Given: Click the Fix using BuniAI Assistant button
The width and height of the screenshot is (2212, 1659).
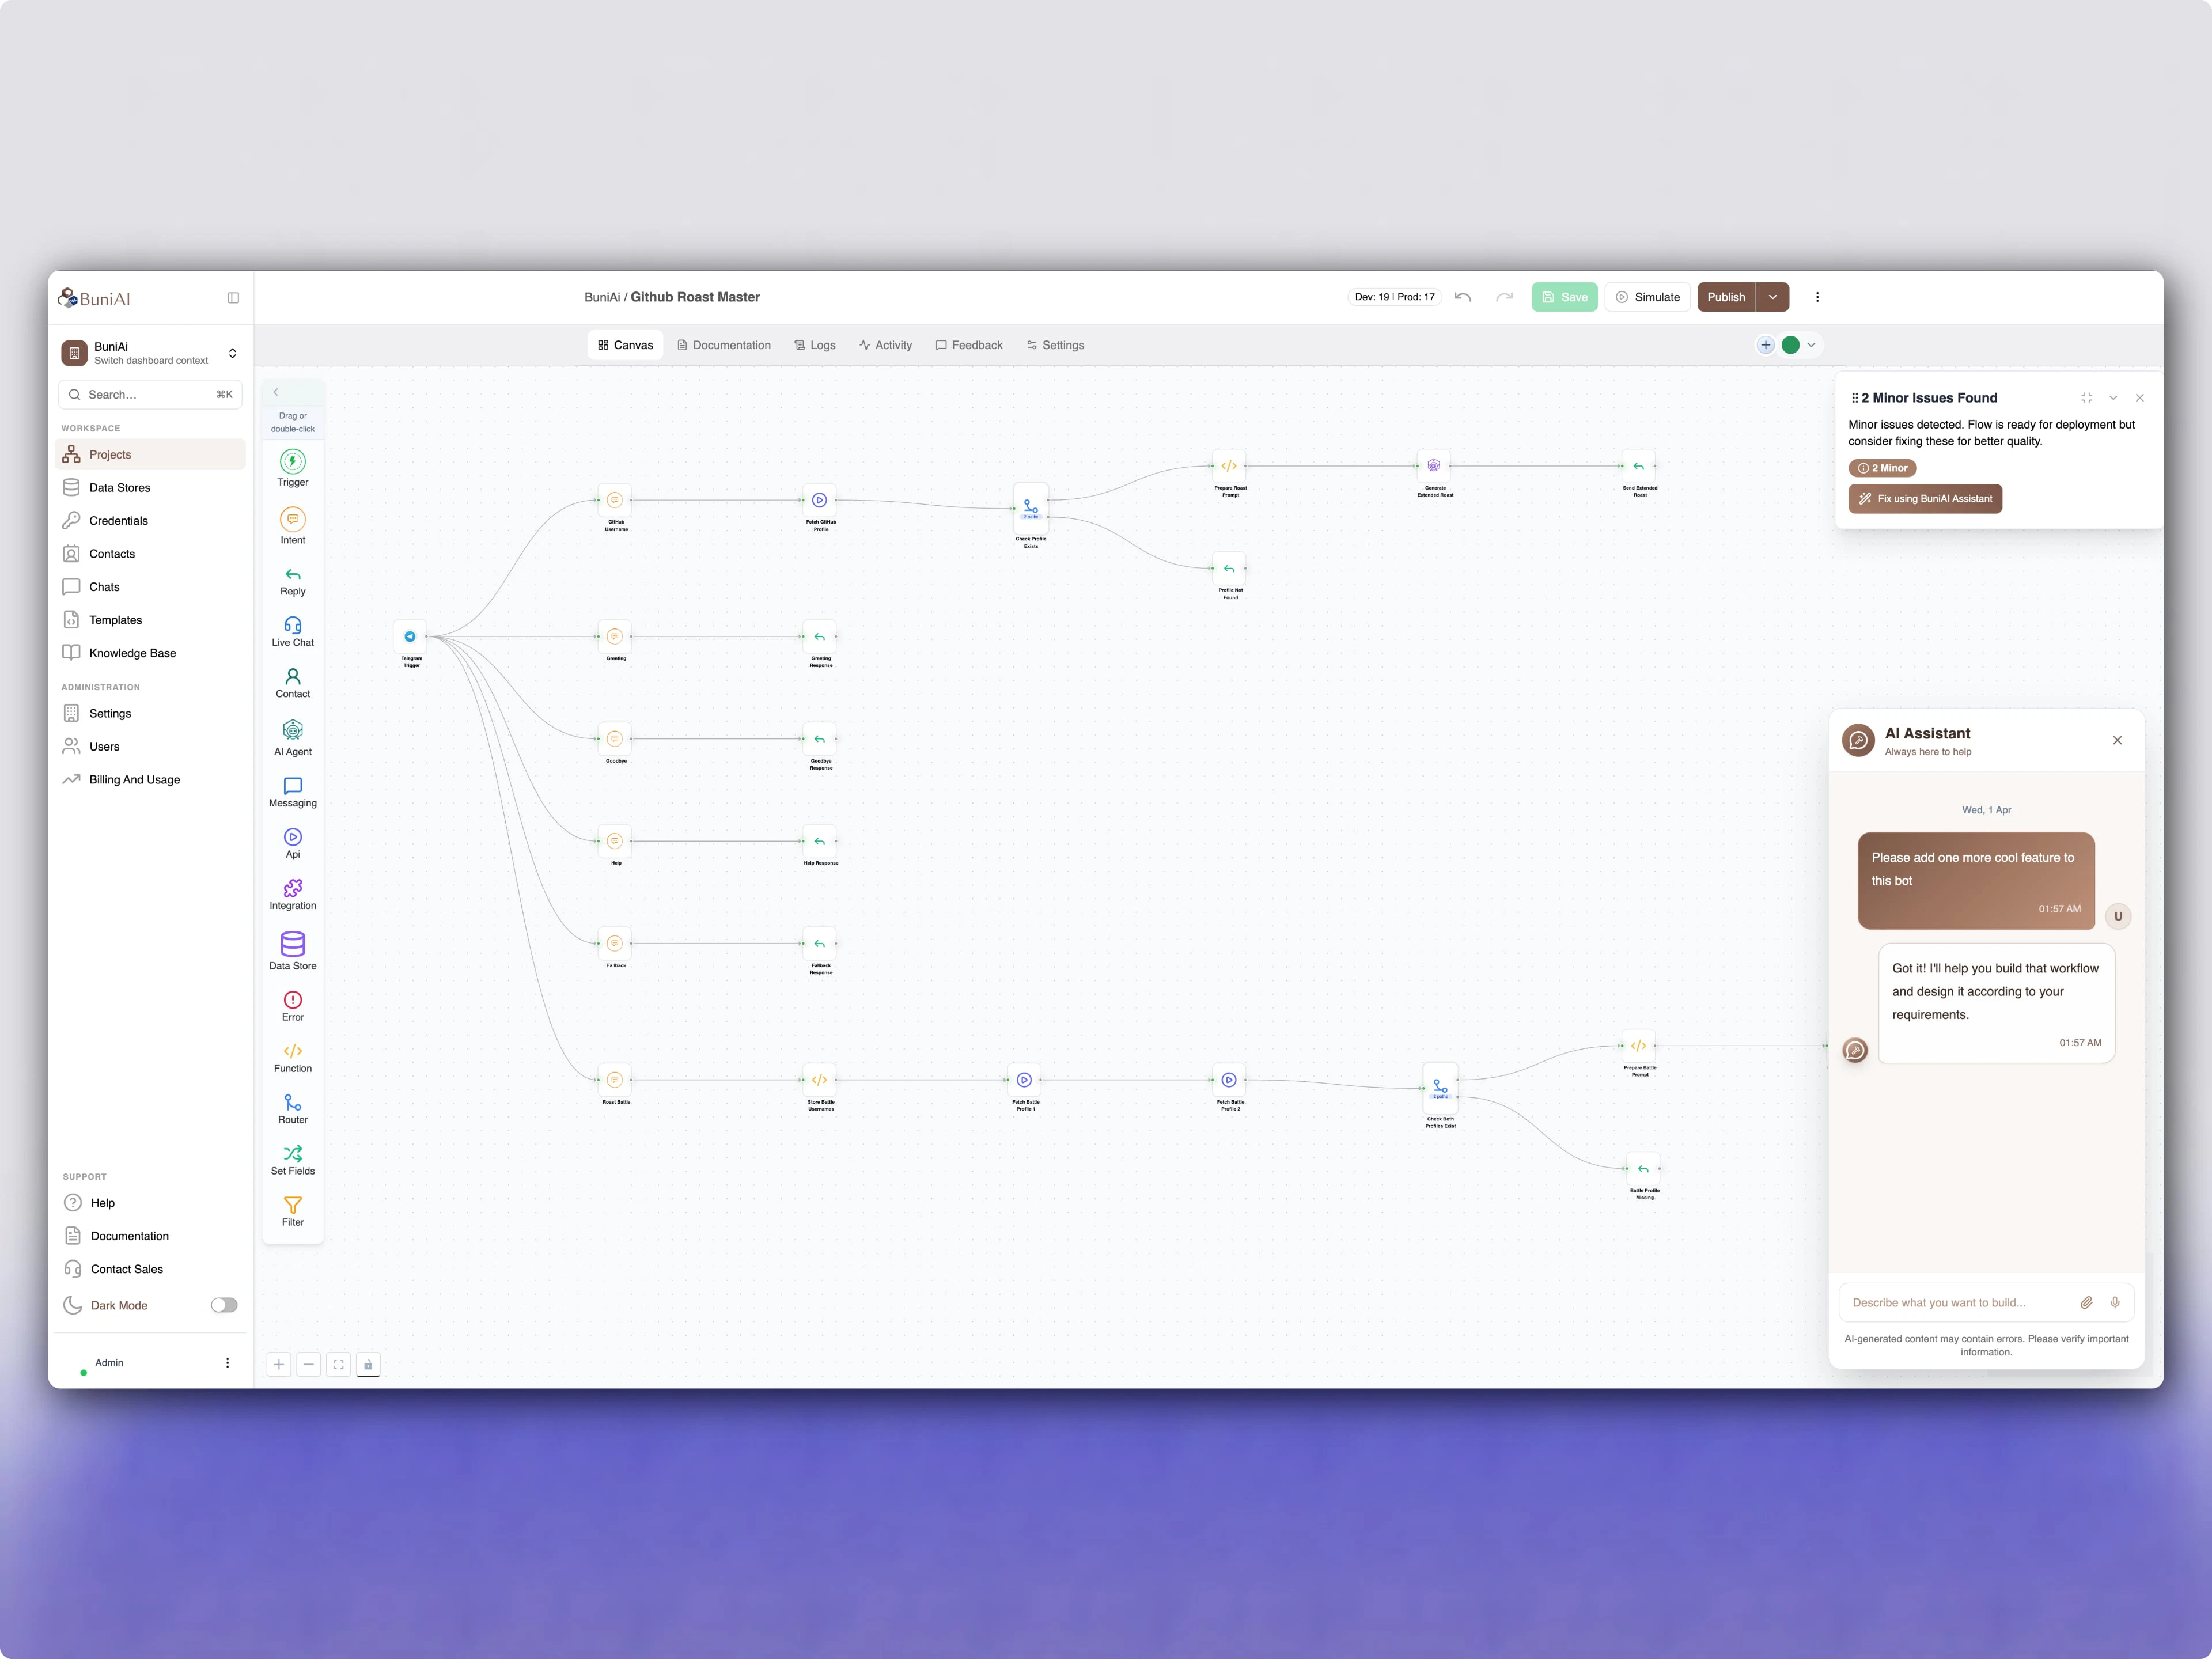Looking at the screenshot, I should pyautogui.click(x=1925, y=498).
